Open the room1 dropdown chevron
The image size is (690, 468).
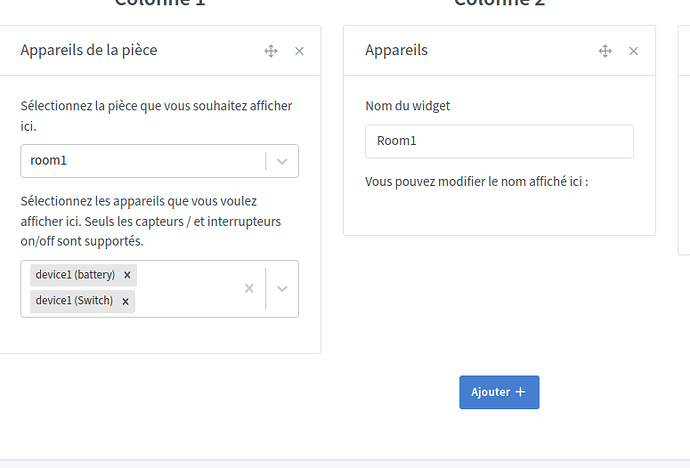[x=282, y=161]
